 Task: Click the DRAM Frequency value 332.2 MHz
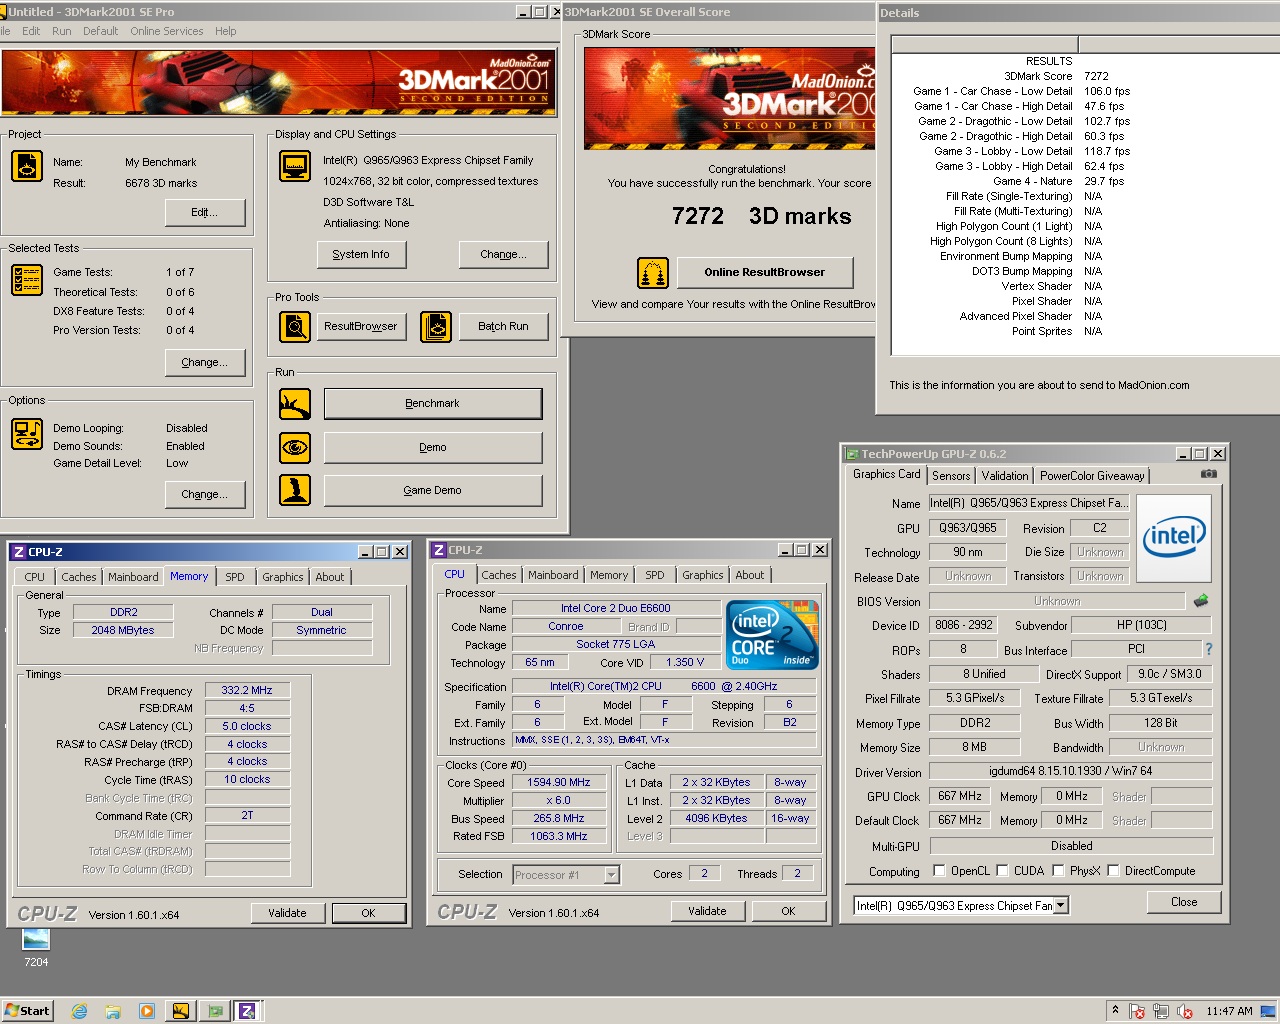coord(247,690)
